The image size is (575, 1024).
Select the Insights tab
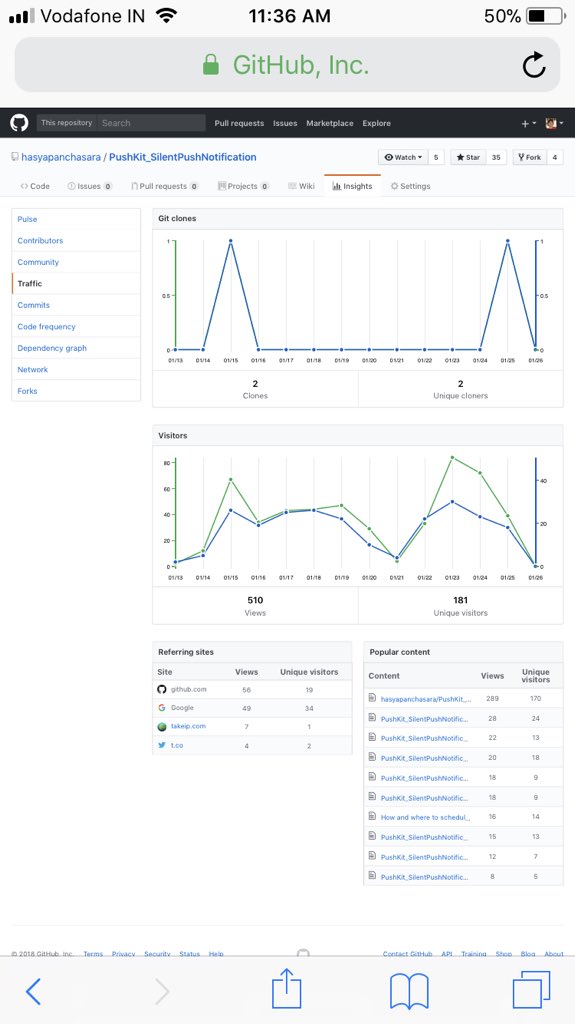[352, 186]
